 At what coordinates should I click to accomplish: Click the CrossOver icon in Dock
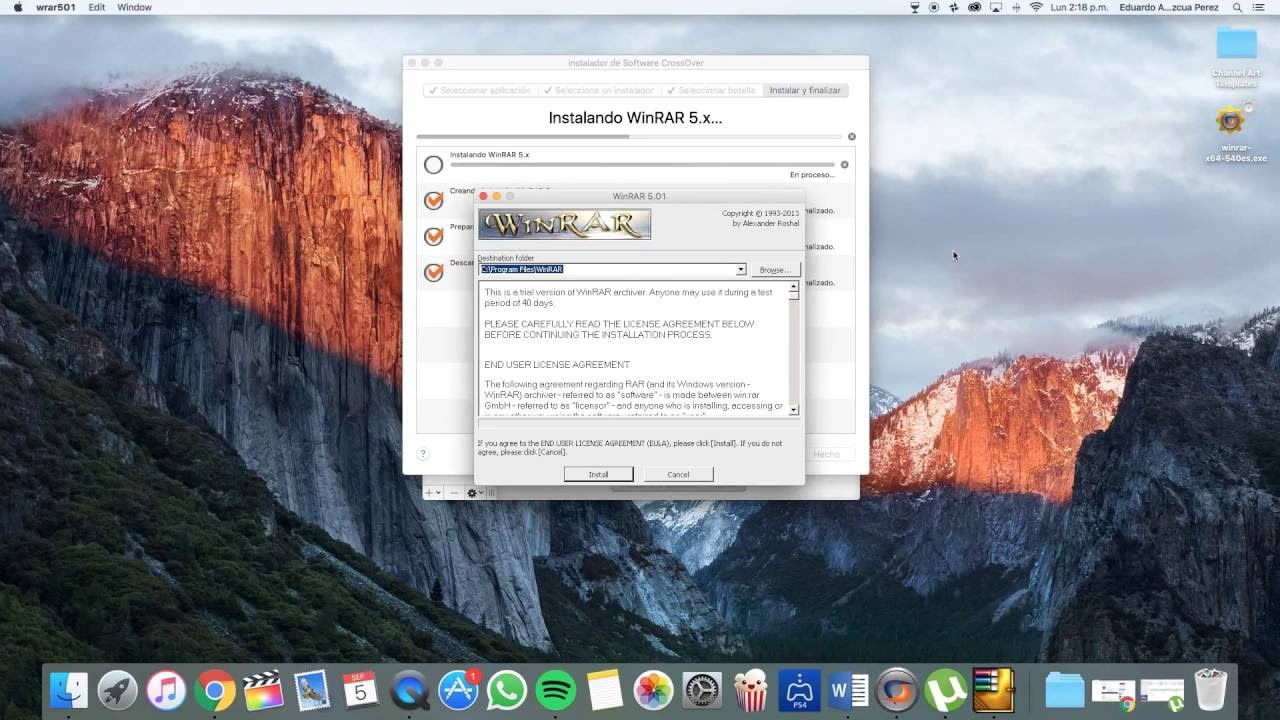tap(897, 690)
